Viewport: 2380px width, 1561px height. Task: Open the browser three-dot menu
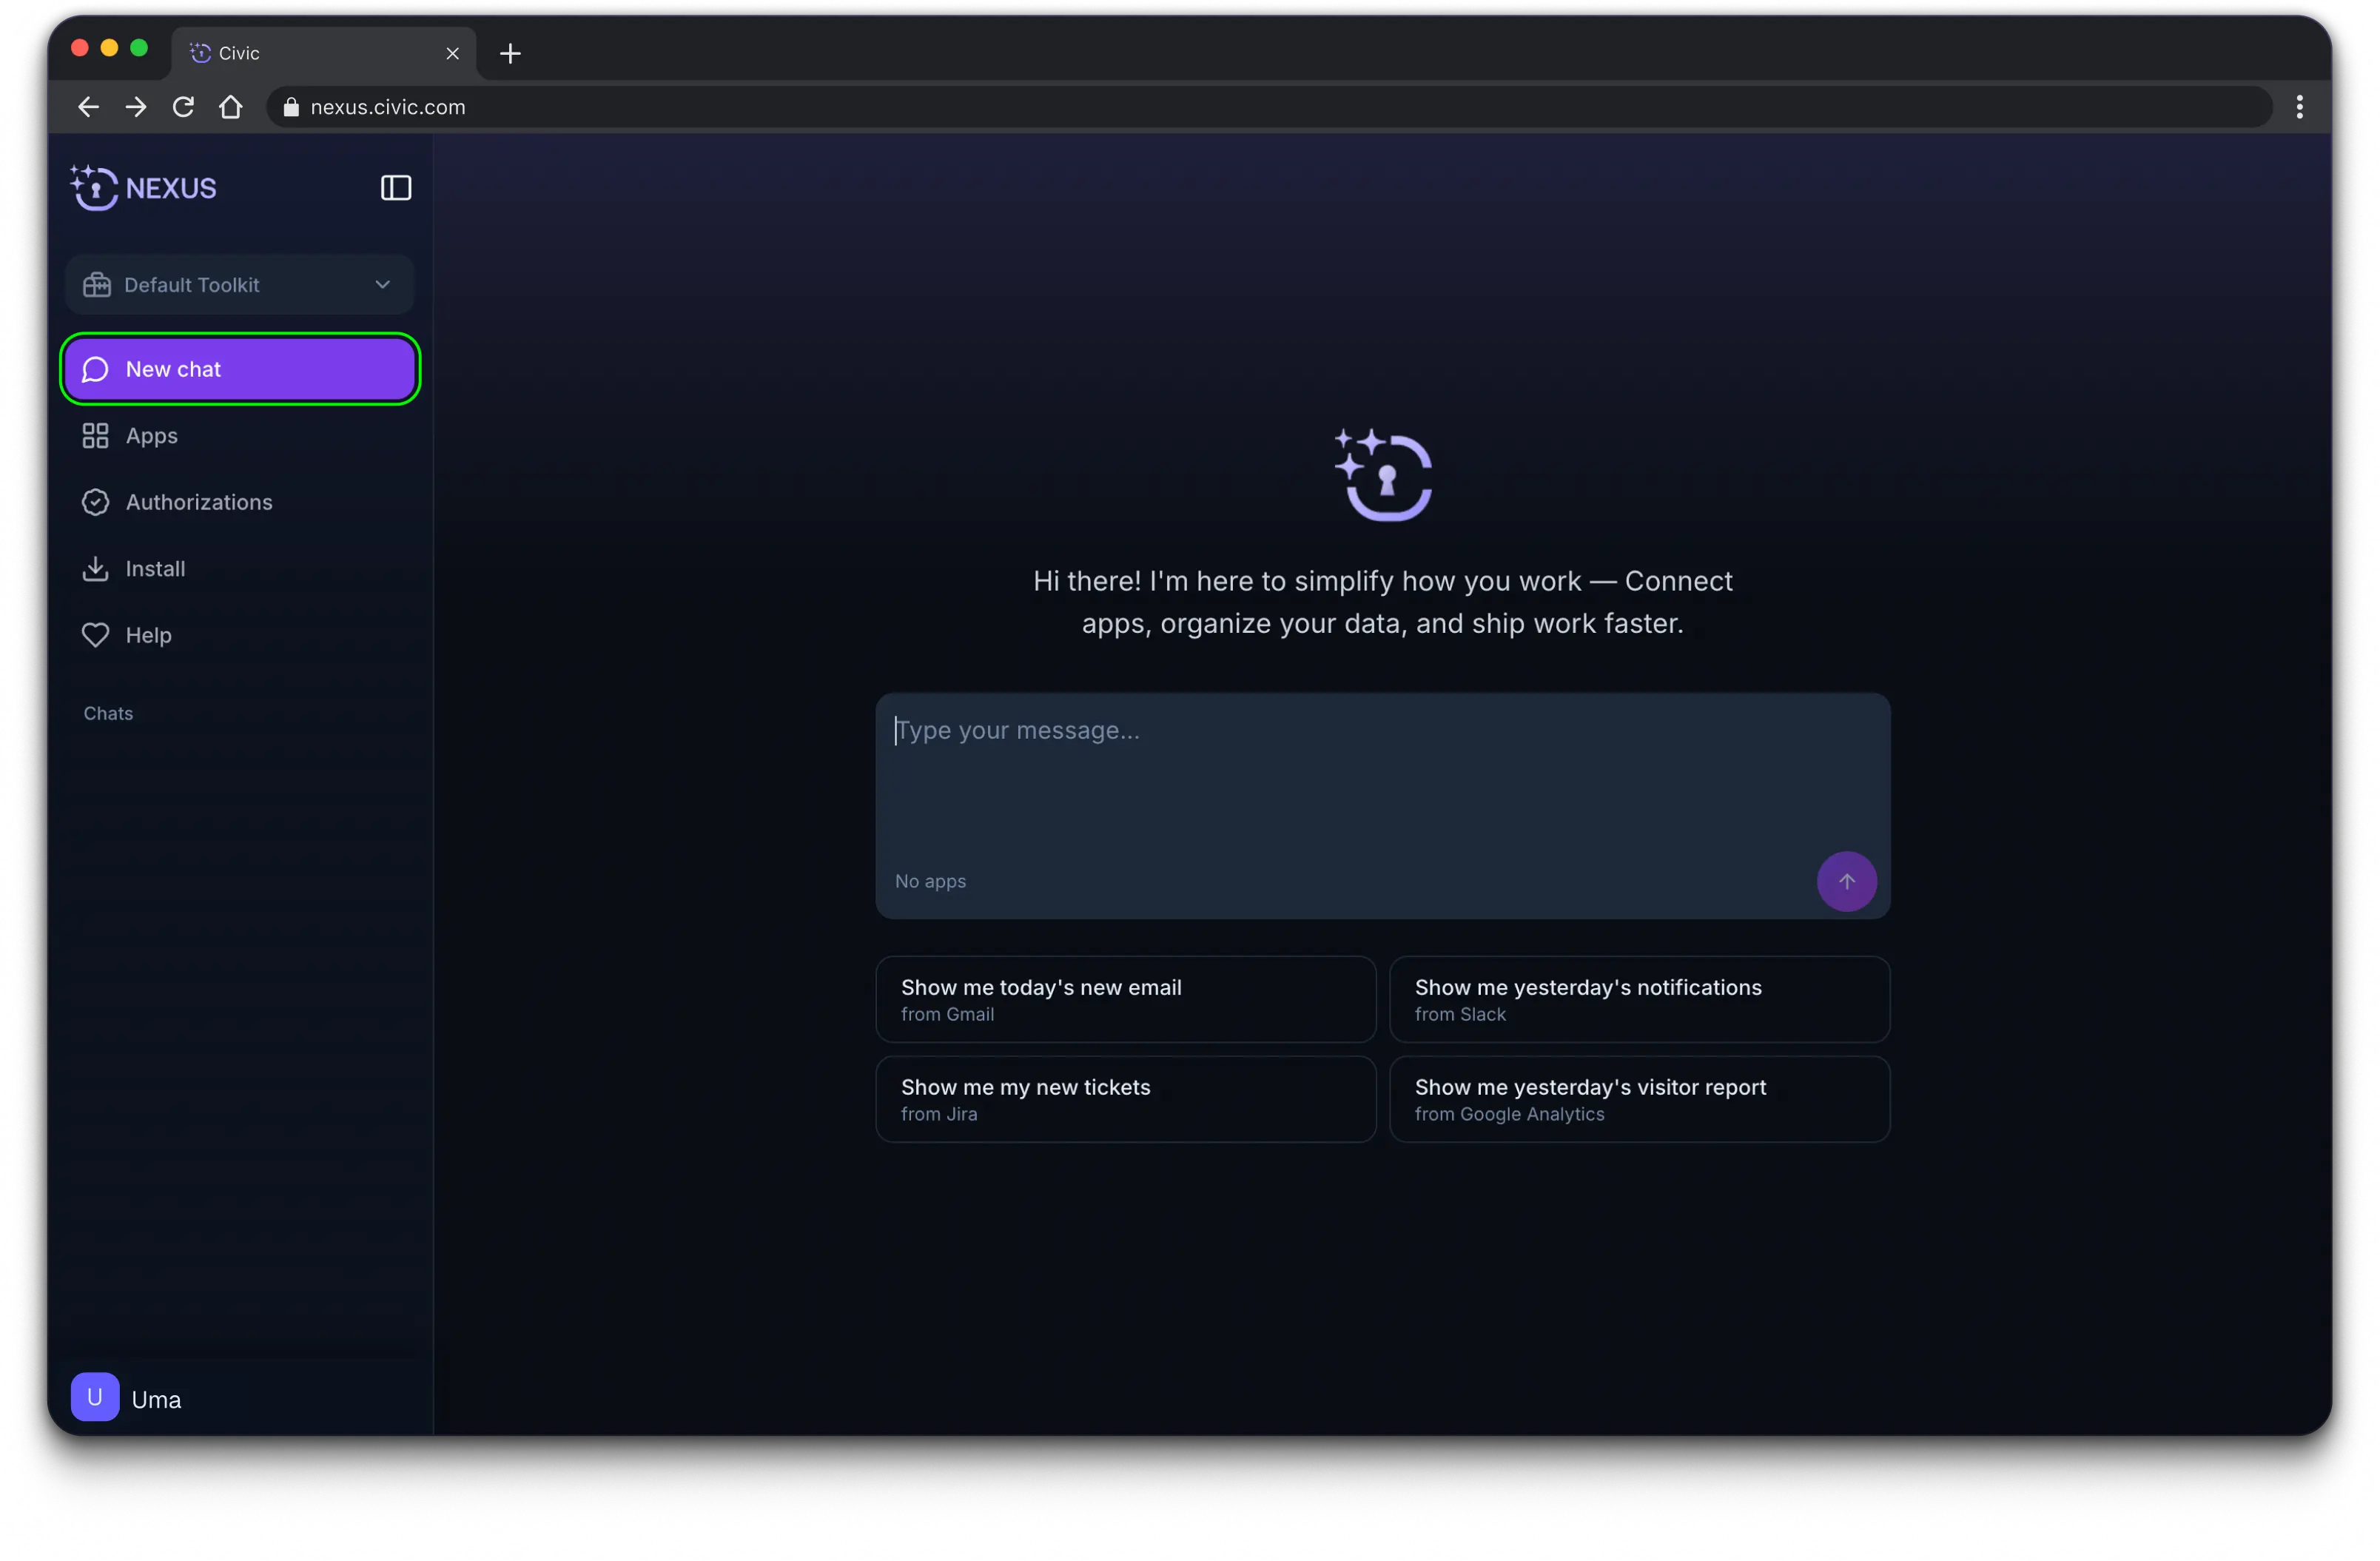pos(2299,107)
